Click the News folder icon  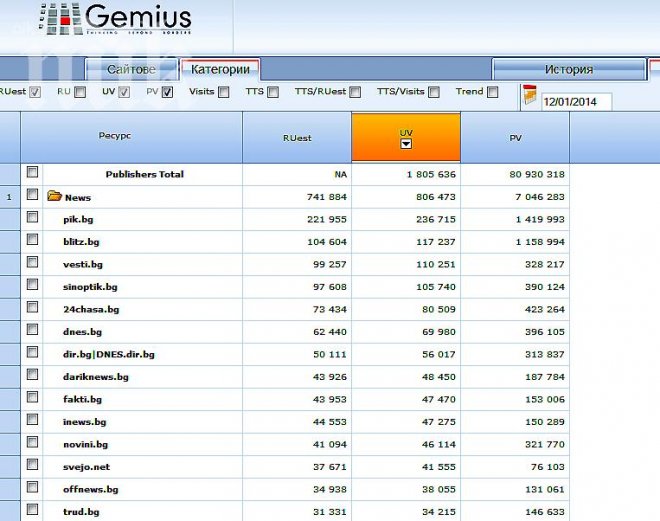pos(55,196)
